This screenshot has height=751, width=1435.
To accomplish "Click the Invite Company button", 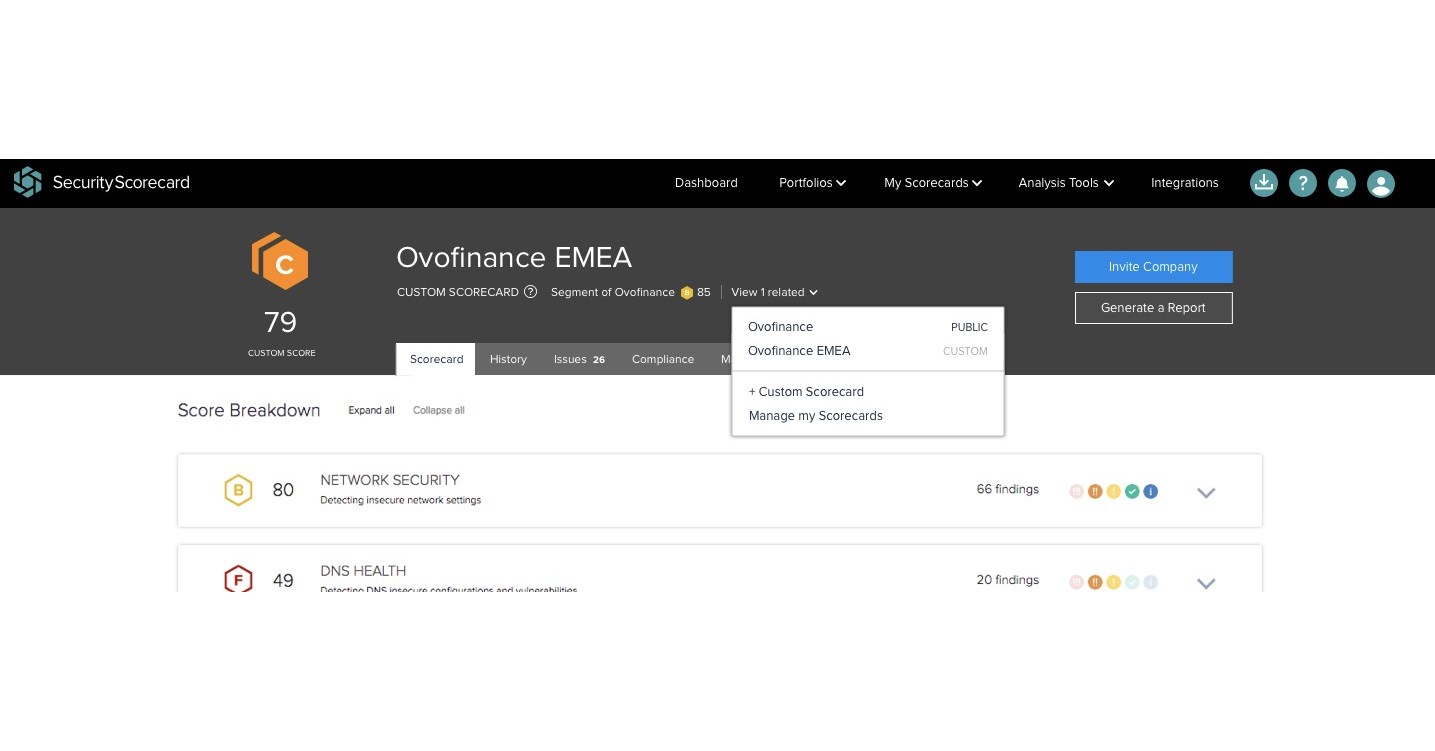I will (1152, 267).
